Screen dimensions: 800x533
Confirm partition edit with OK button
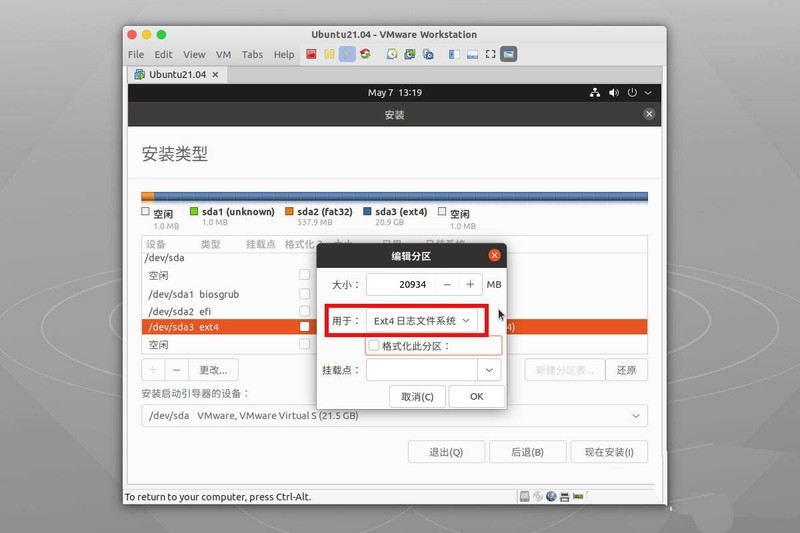476,396
